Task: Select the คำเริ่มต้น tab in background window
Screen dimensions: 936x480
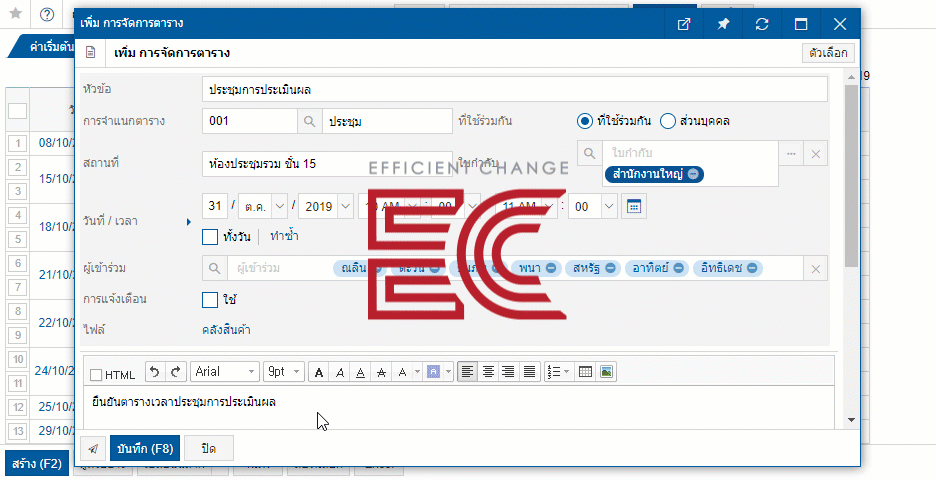Action: [x=49, y=47]
